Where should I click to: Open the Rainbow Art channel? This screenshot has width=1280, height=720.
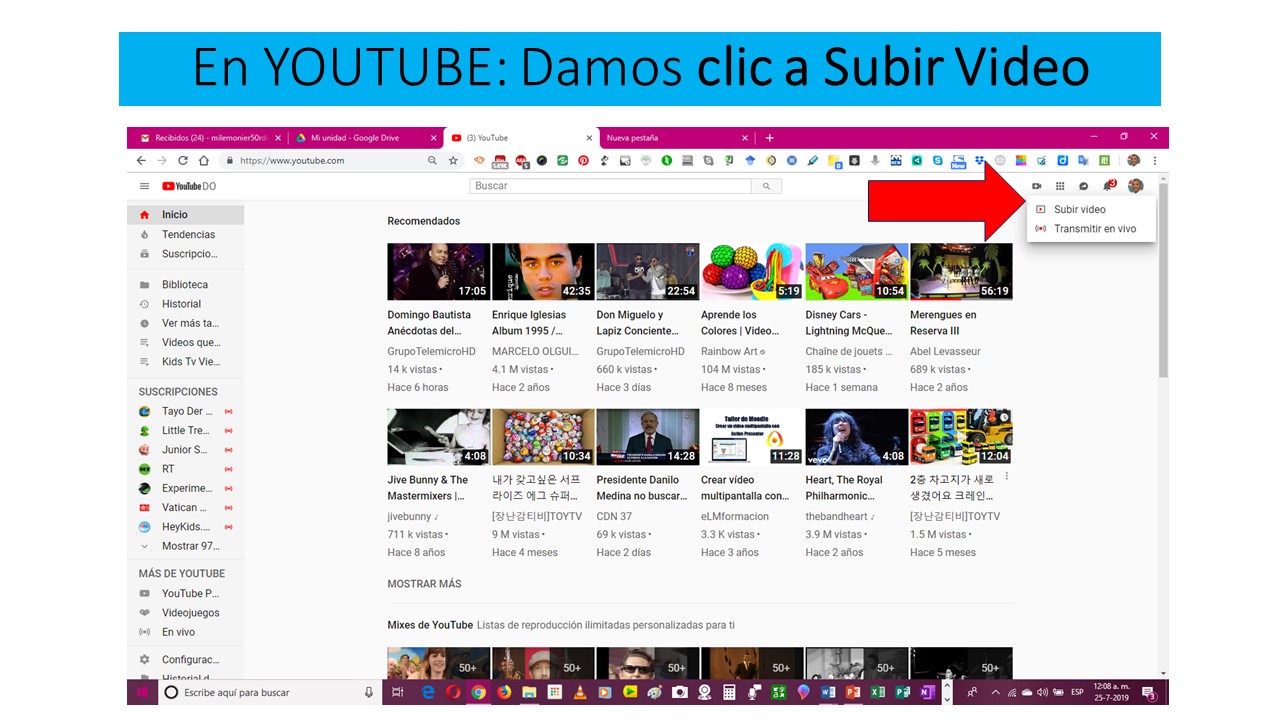click(729, 352)
